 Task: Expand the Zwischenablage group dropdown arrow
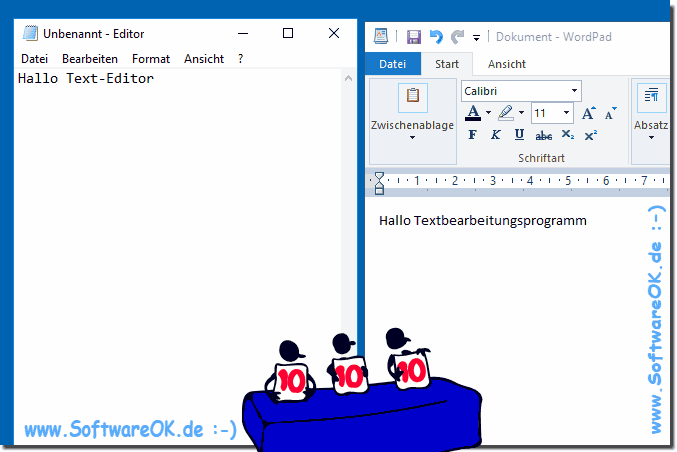(412, 138)
